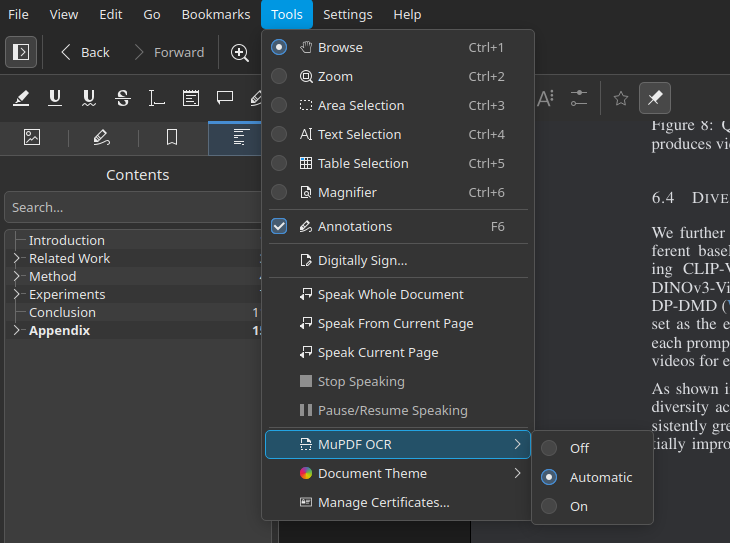Go Forward in document history
Image resolution: width=730 pixels, height=543 pixels.
169,52
